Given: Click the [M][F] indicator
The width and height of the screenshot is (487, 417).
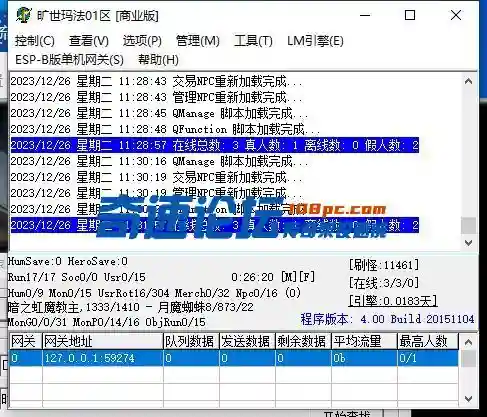Looking at the screenshot, I should pos(298,277).
